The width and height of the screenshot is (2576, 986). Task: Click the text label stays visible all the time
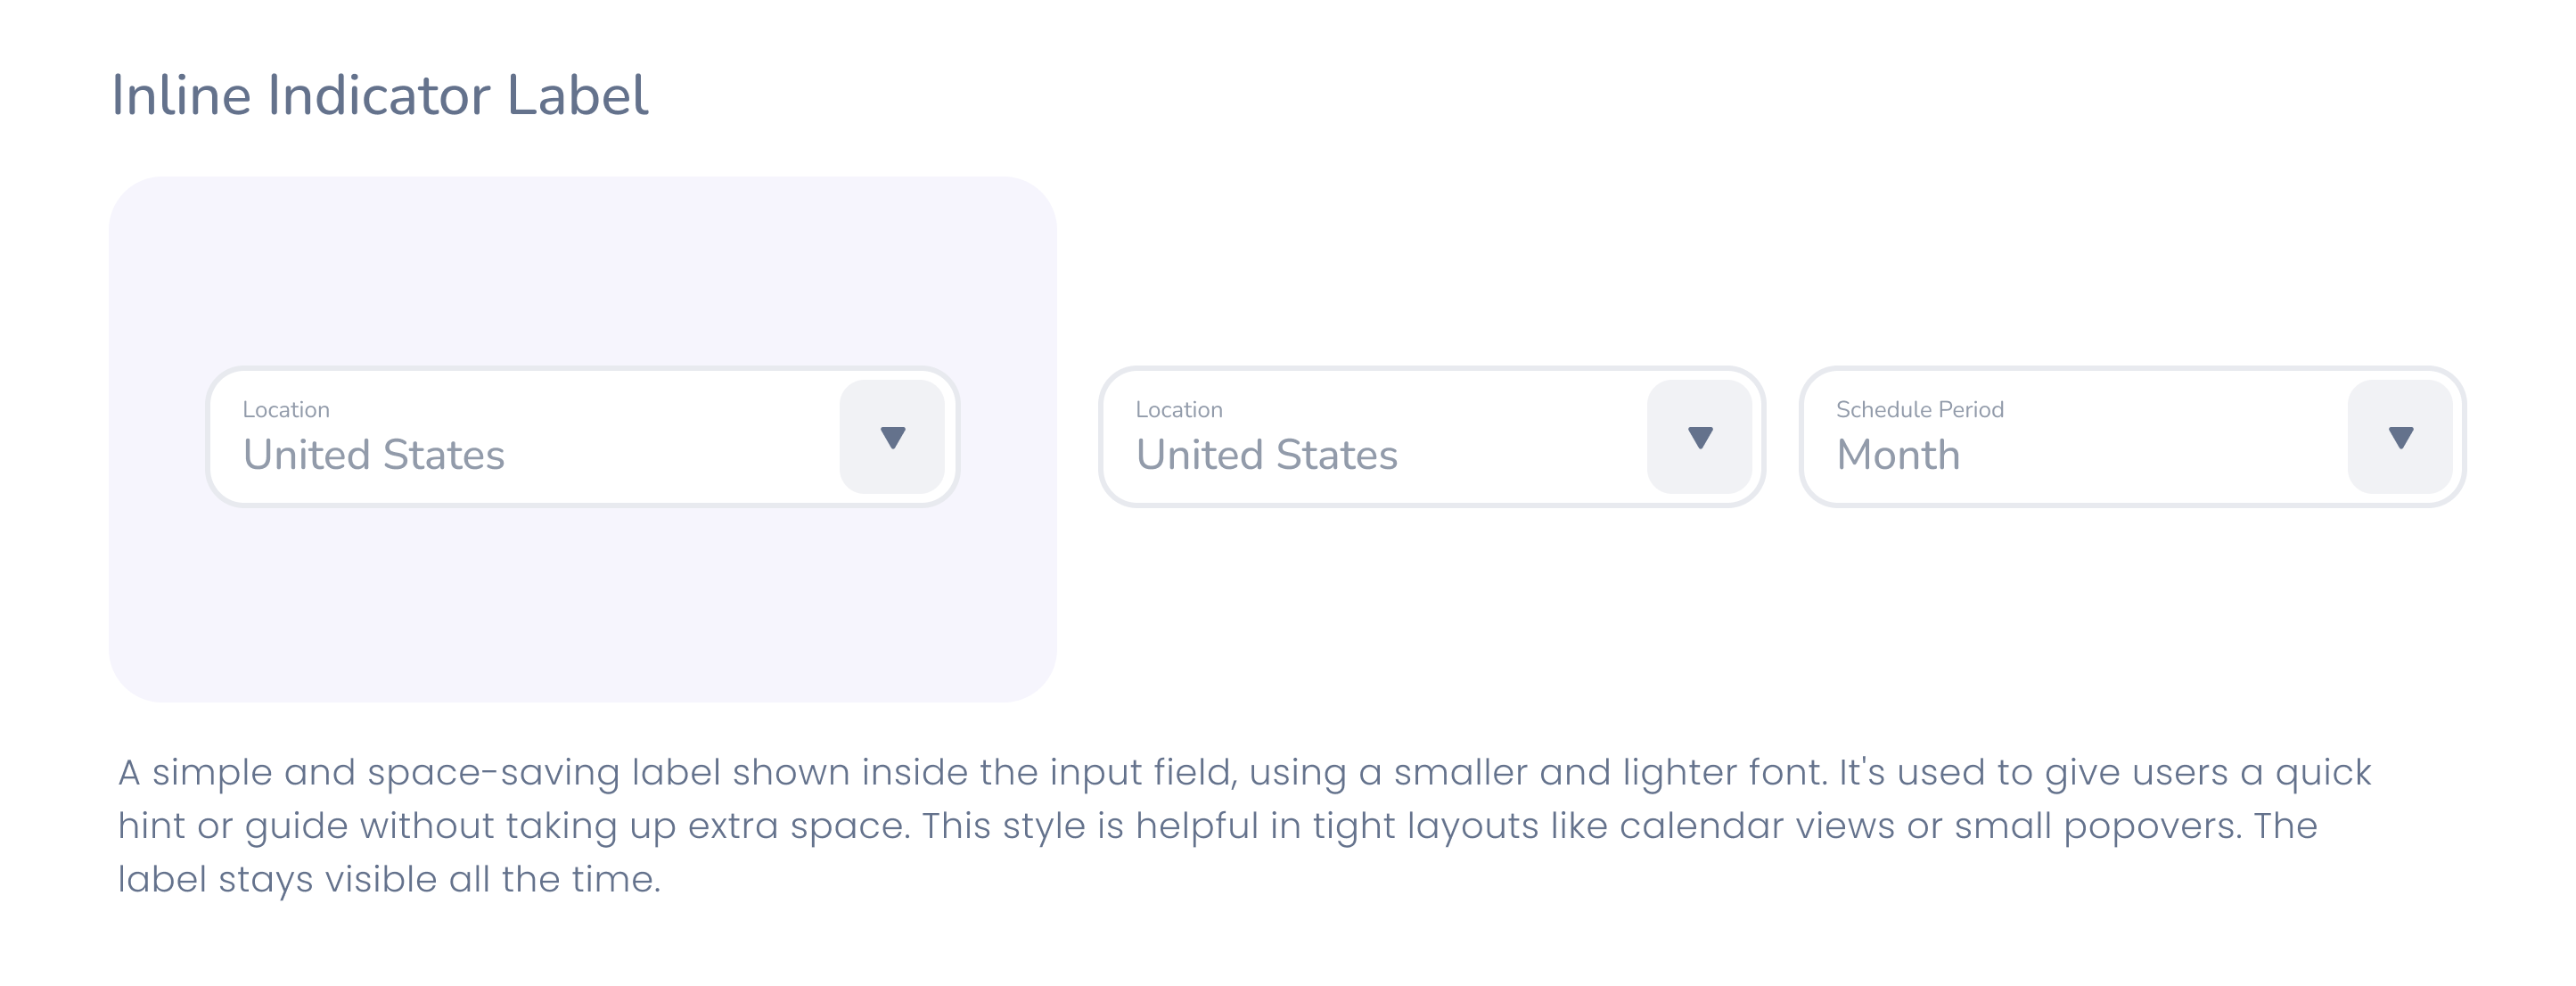(390, 879)
